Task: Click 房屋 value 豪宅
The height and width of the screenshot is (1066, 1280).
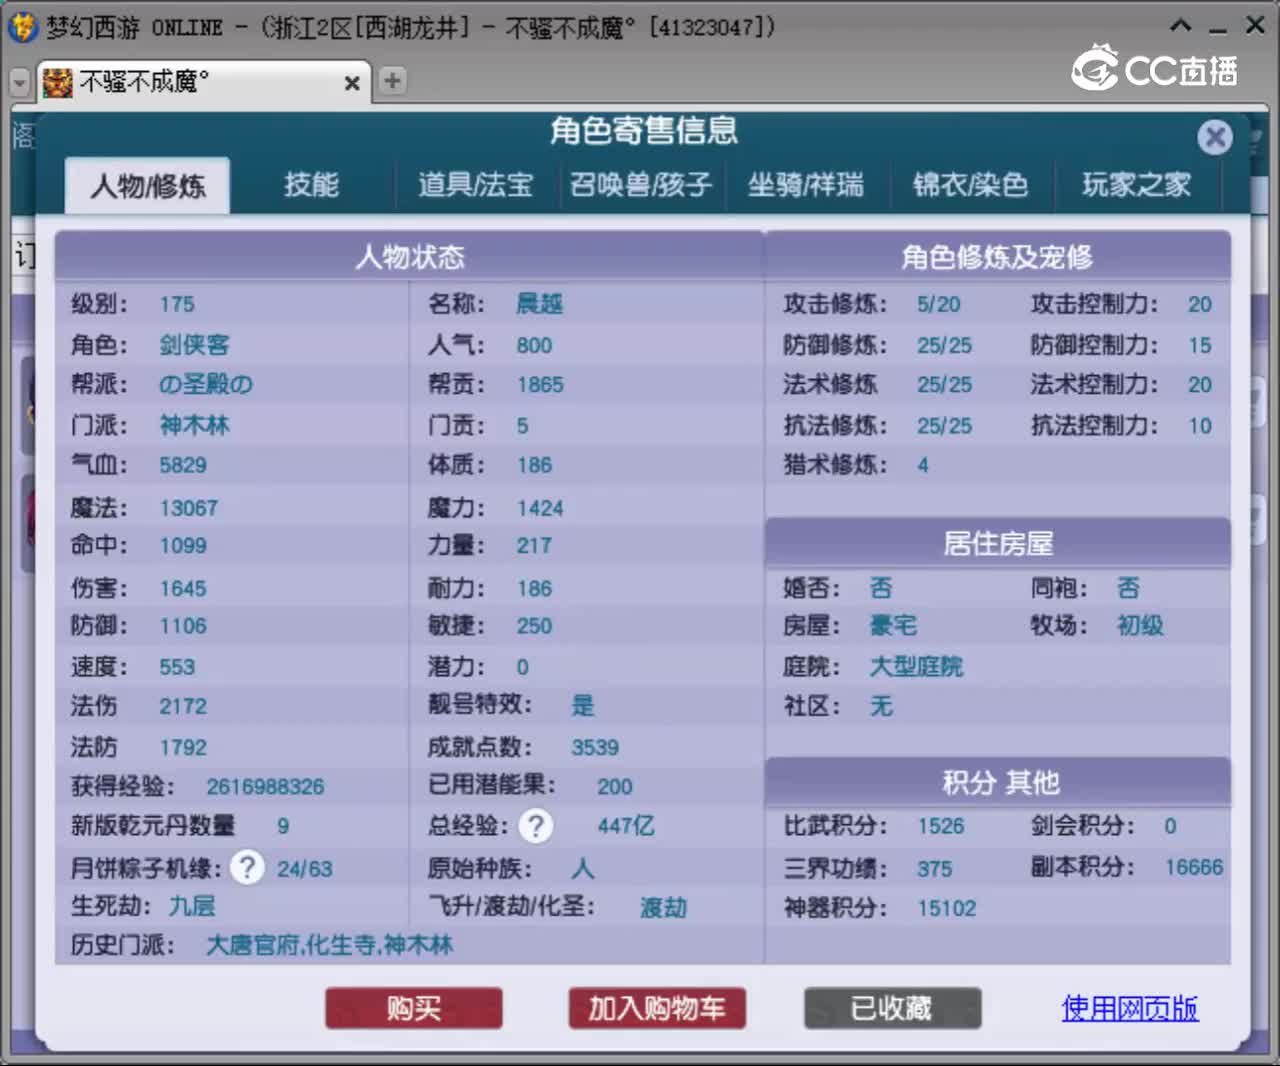Action: [893, 626]
